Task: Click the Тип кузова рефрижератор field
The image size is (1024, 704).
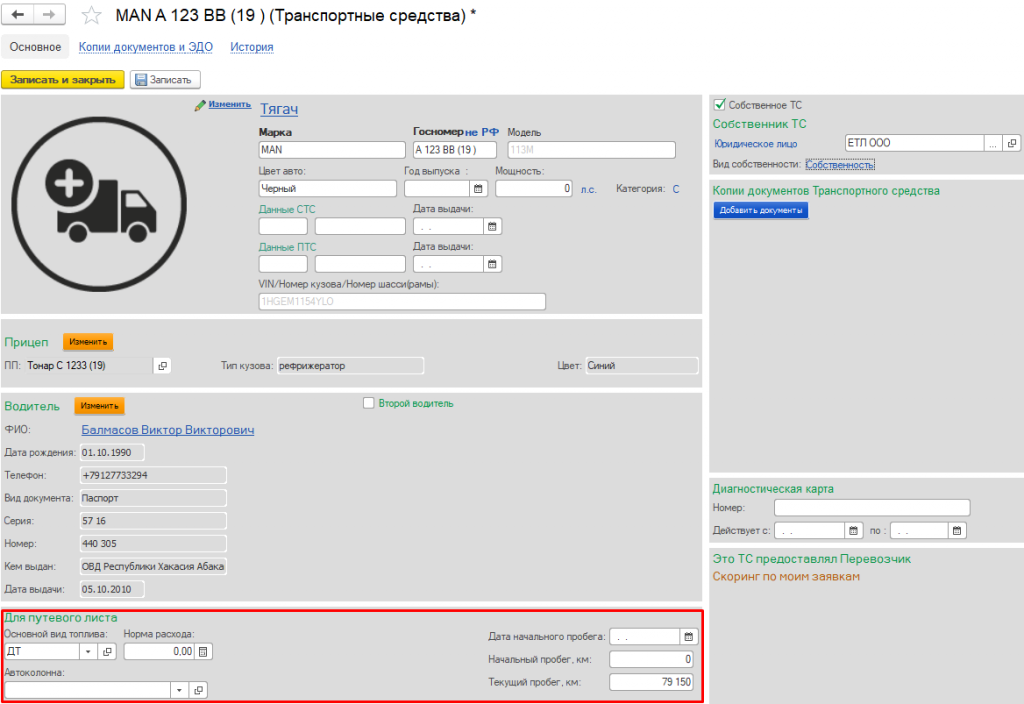Action: (351, 366)
